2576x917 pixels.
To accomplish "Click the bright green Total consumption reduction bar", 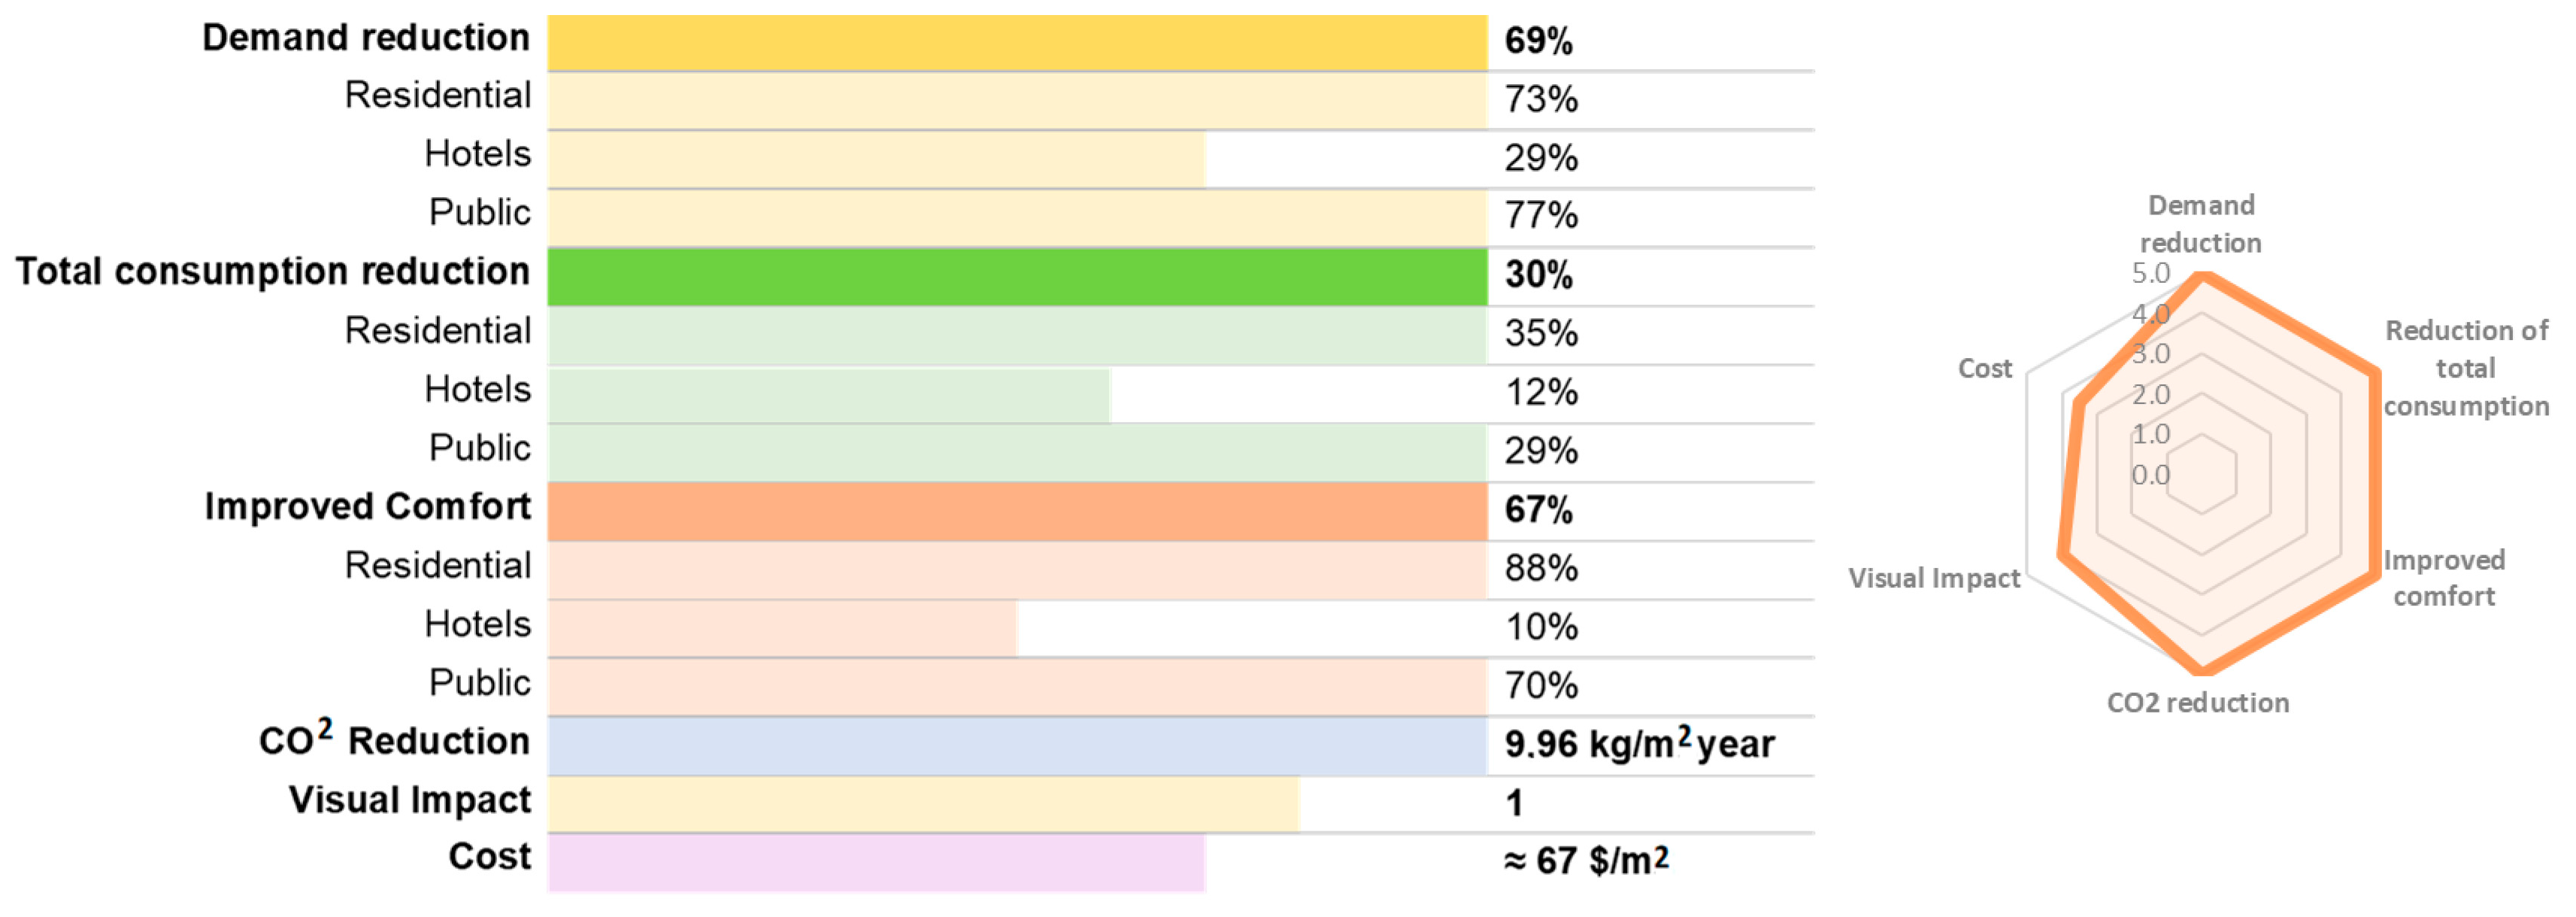I will pos(1016,276).
